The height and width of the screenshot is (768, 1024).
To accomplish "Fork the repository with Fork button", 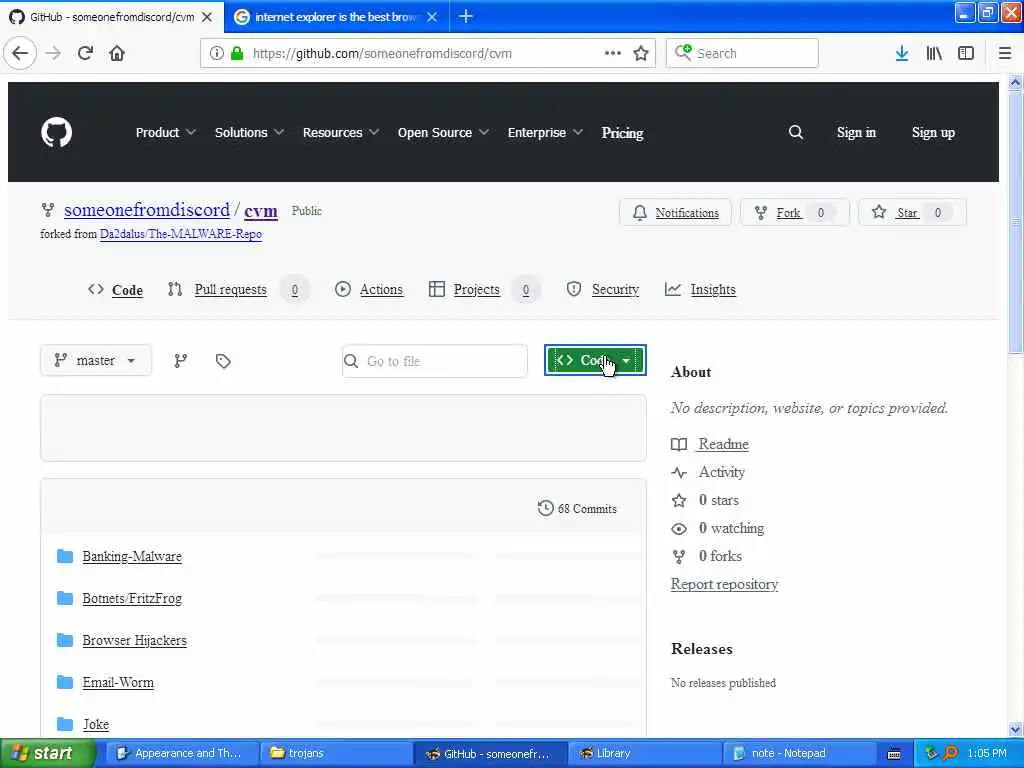I will [x=794, y=212].
